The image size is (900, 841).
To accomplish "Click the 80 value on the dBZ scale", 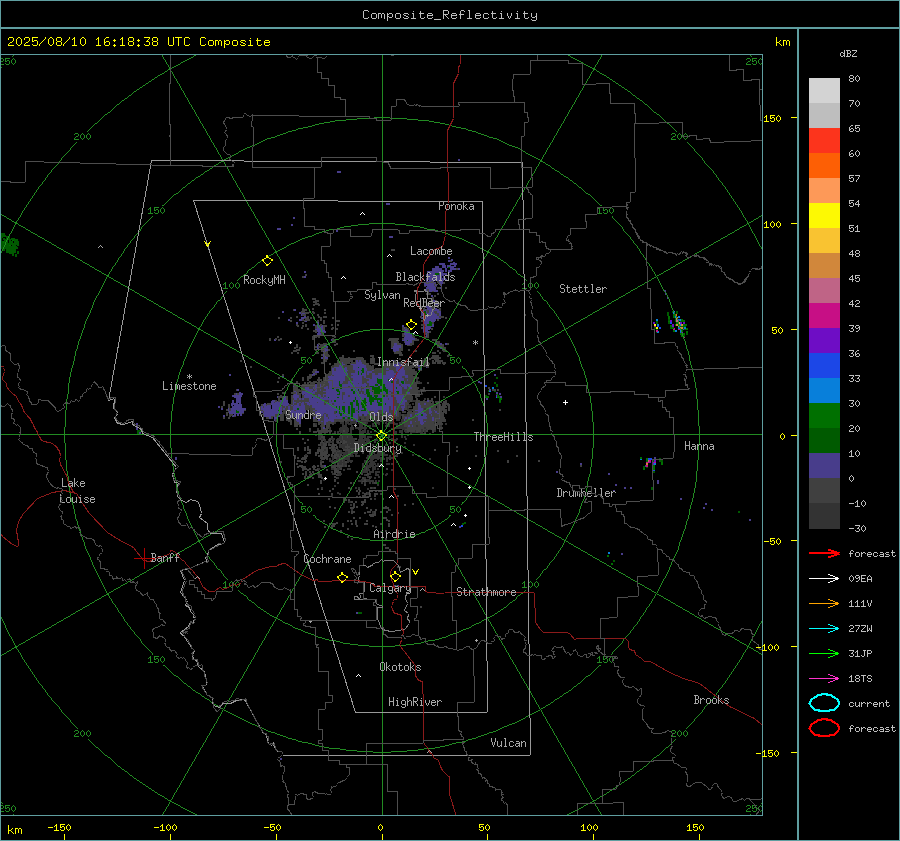I will (x=854, y=79).
